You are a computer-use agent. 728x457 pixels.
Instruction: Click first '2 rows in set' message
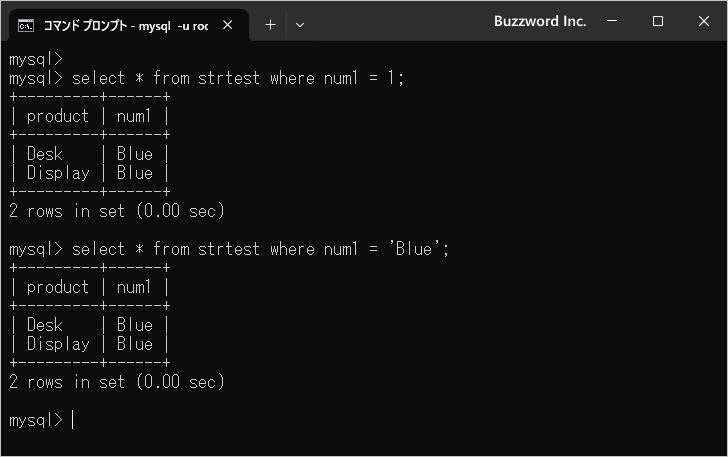click(117, 211)
